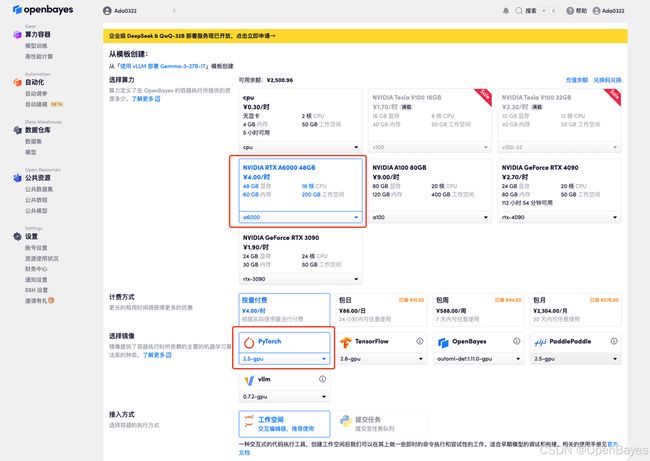
Task: Select the NVIDIA GeForce RTX 3090 card
Action: pos(300,257)
